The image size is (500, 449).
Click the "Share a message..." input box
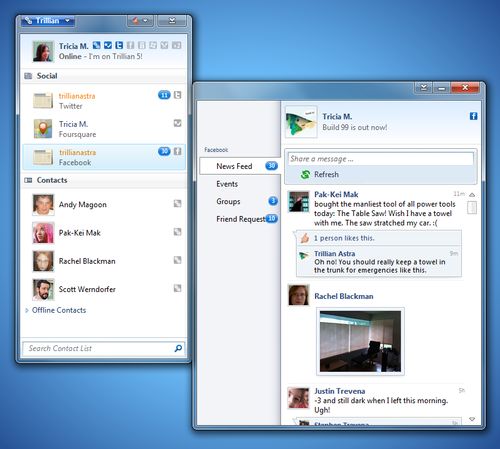click(x=381, y=159)
